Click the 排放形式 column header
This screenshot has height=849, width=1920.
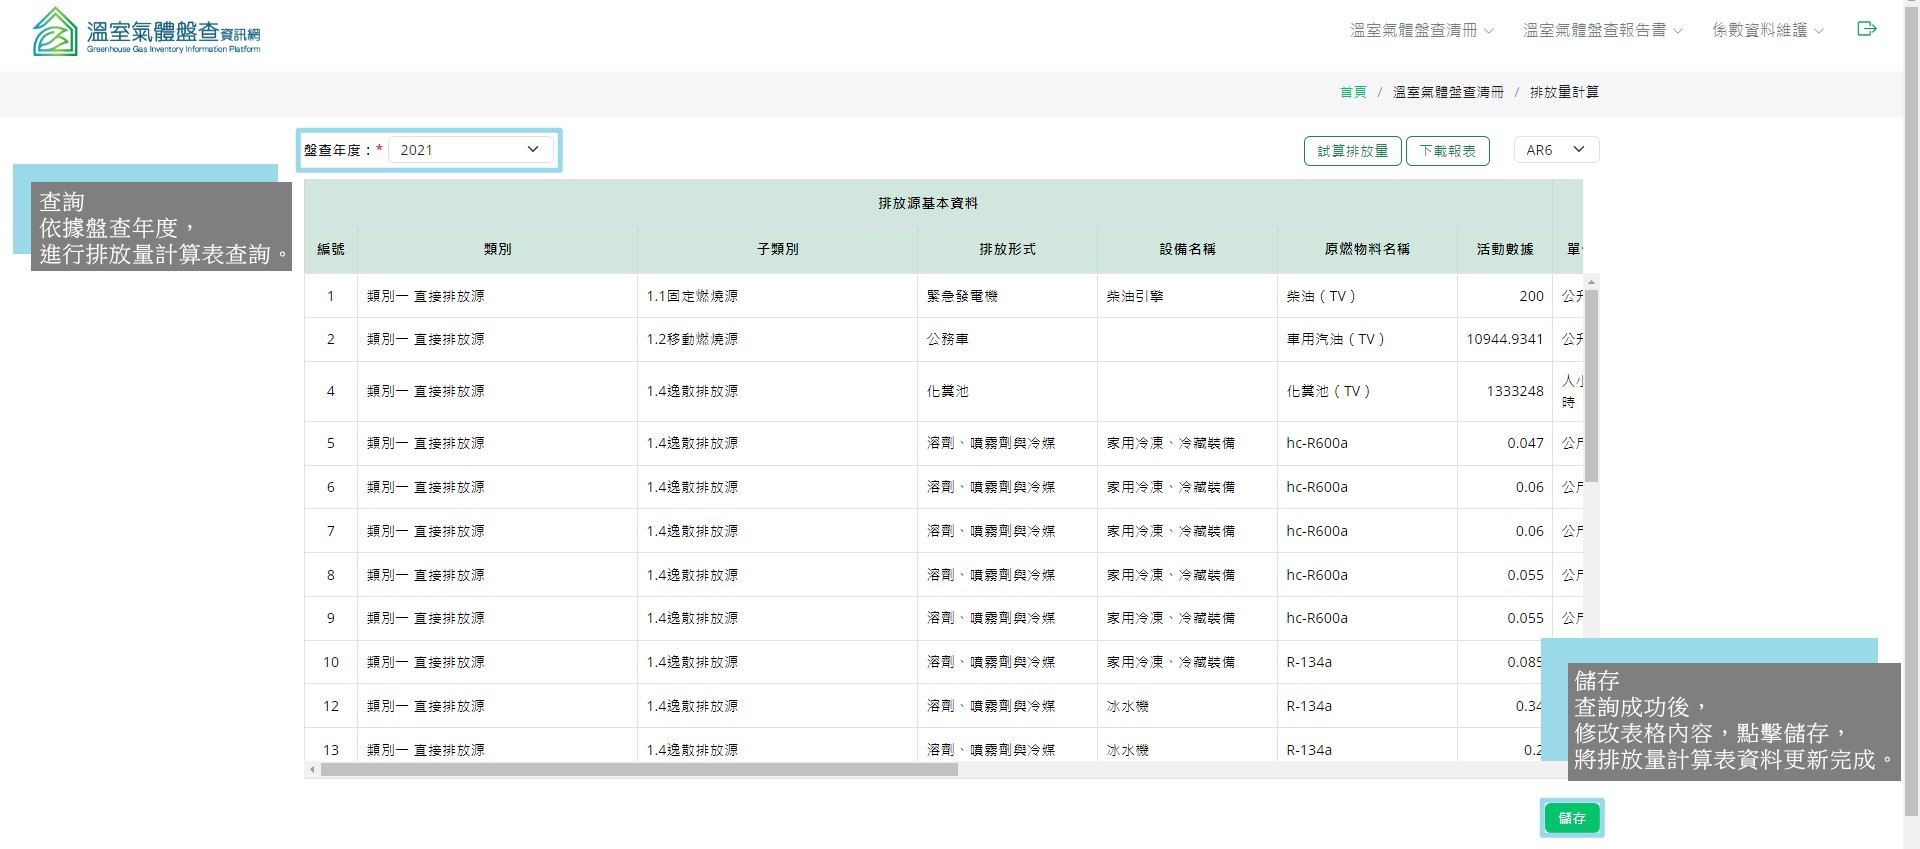pyautogui.click(x=1007, y=249)
